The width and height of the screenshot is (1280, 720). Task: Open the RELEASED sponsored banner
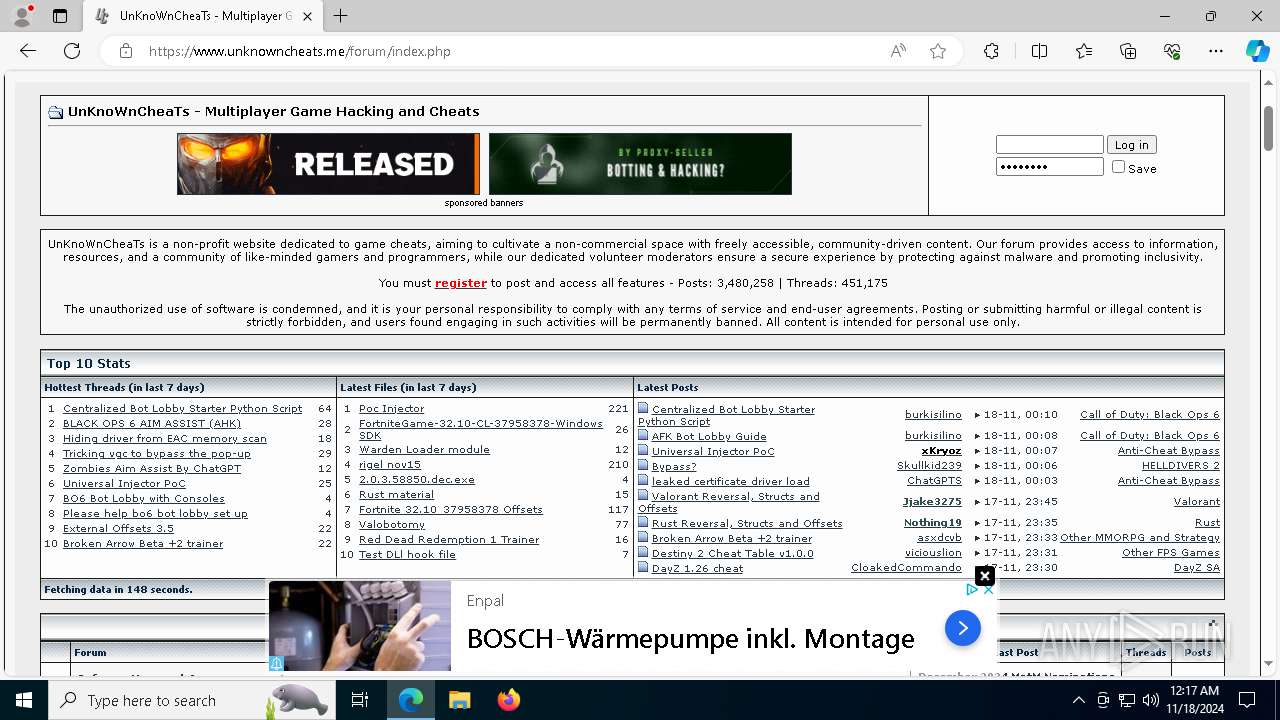coord(328,164)
